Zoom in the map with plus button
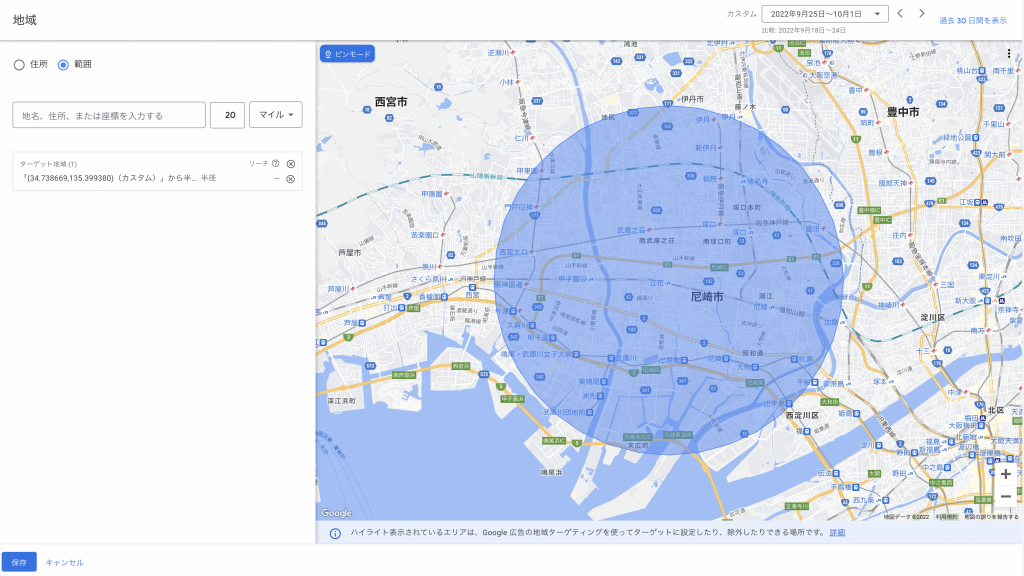The height and width of the screenshot is (576, 1024). coord(1006,474)
